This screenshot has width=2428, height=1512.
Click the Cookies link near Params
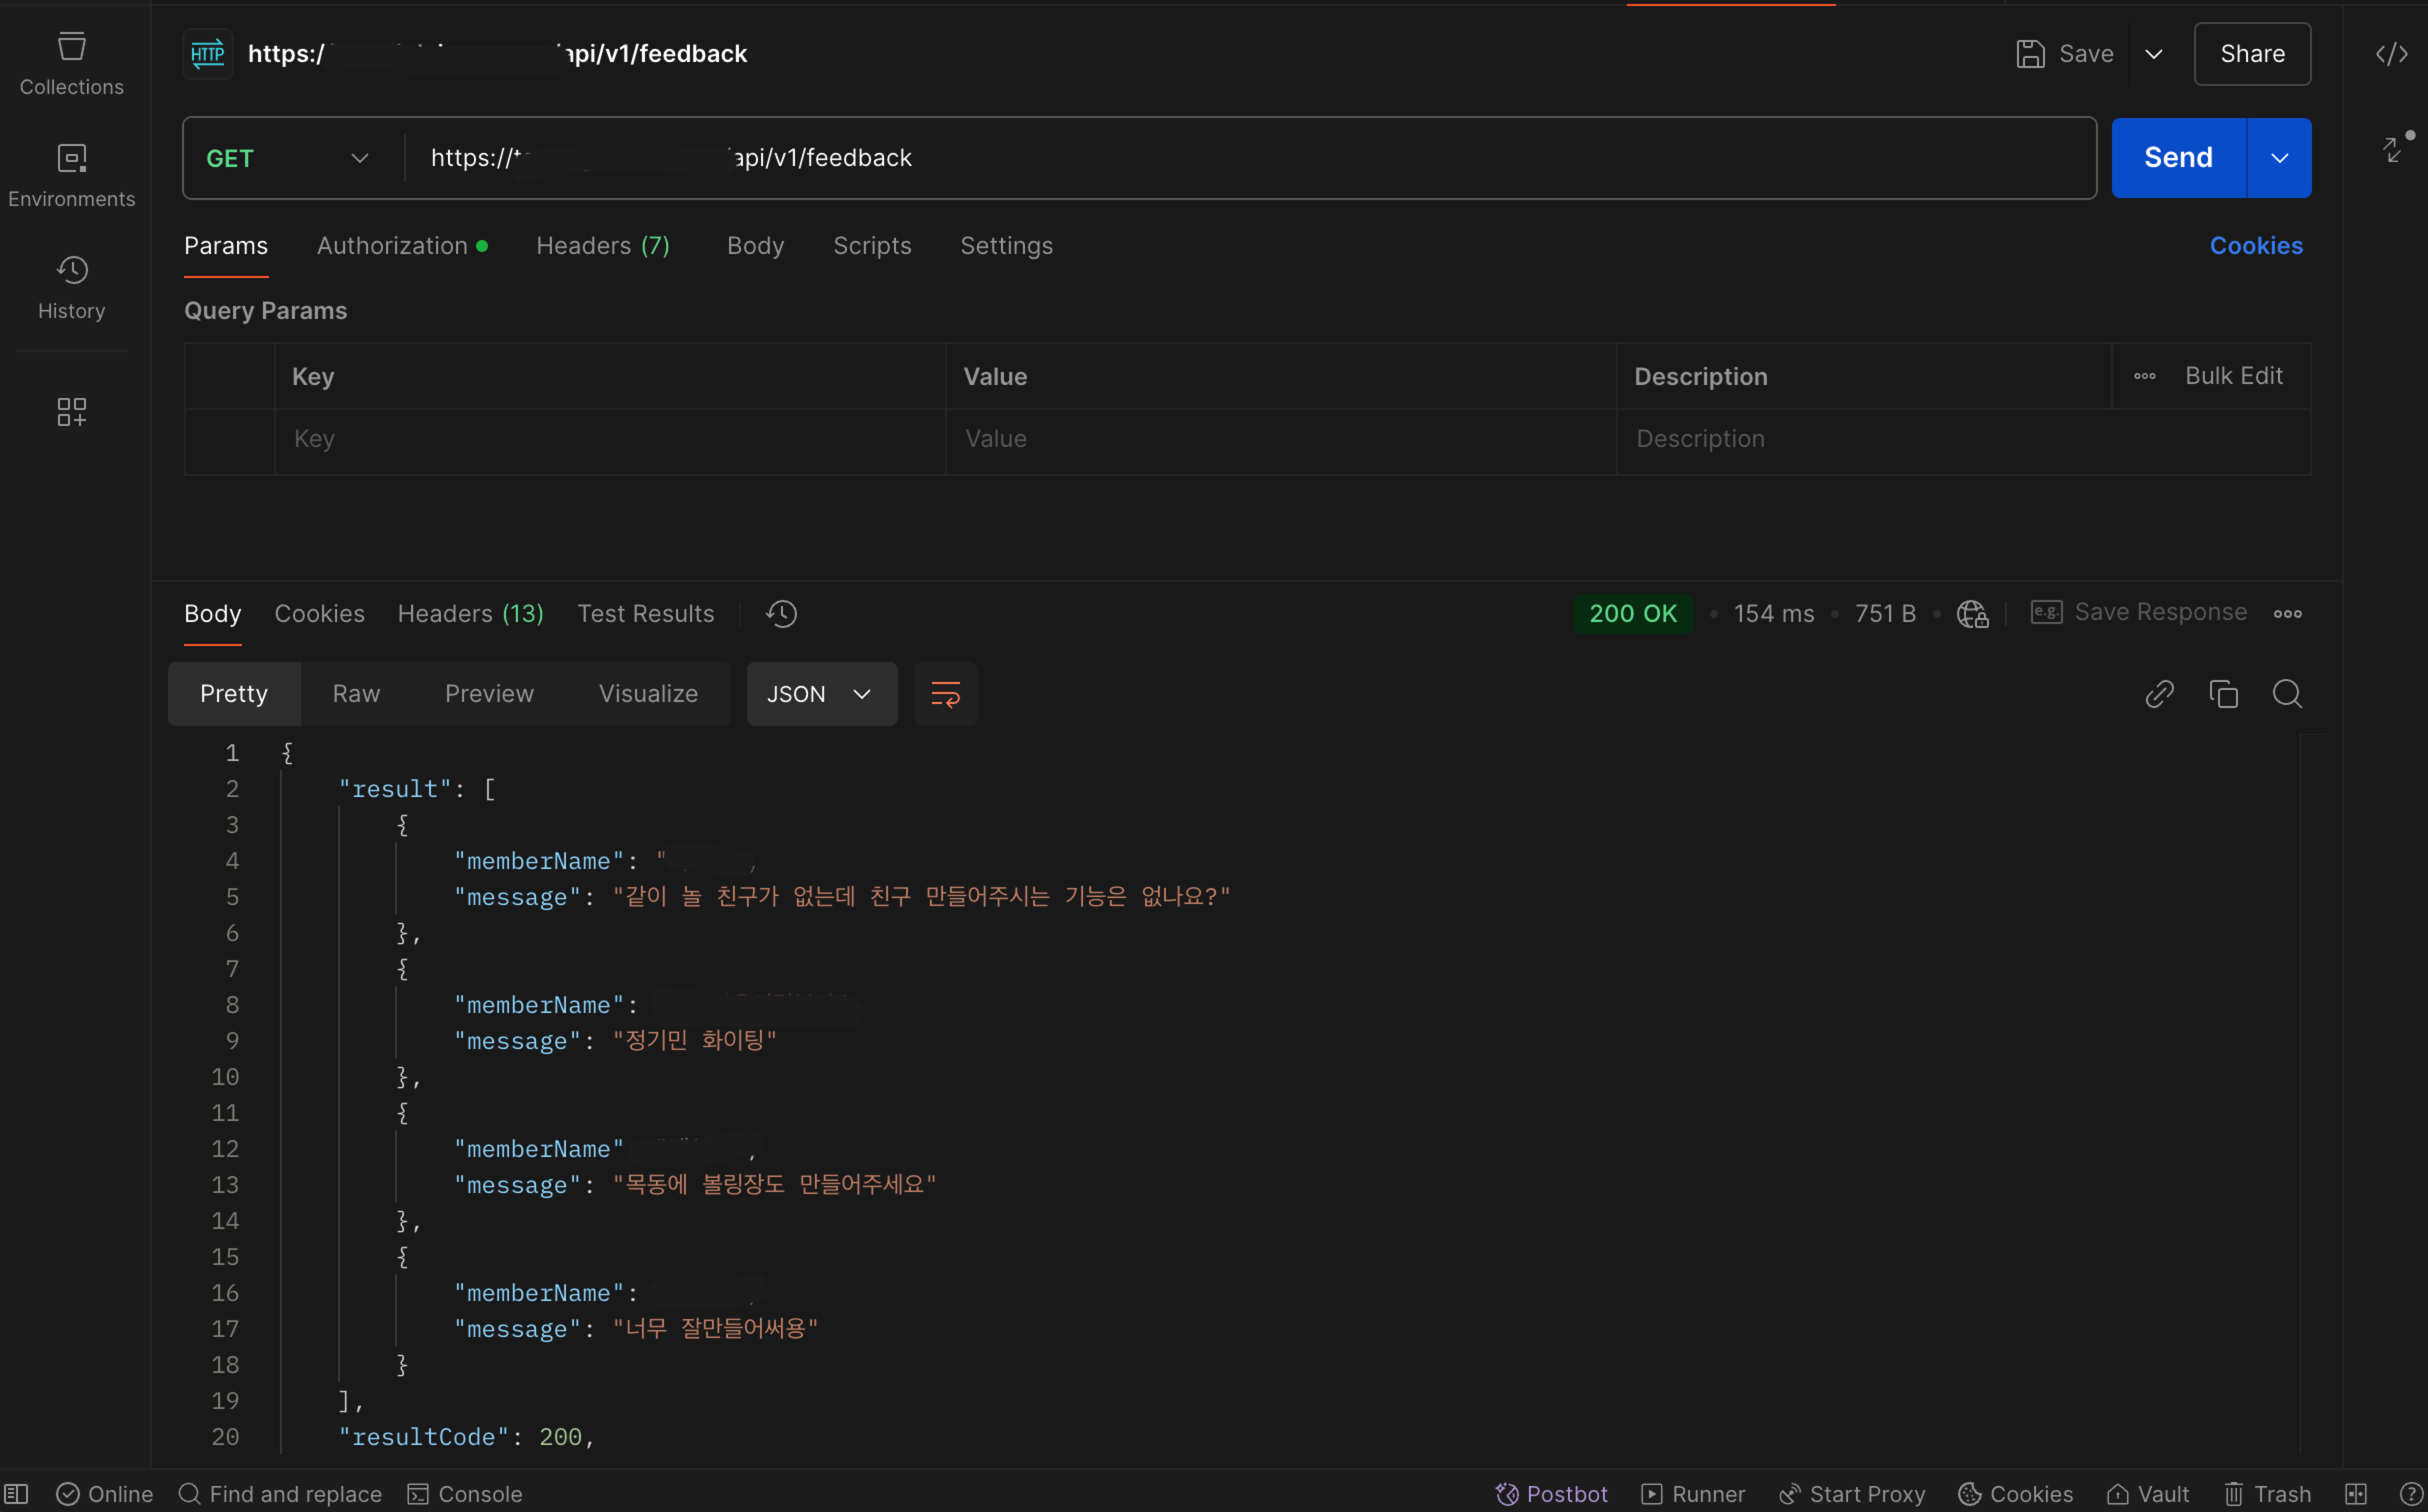tap(2256, 246)
